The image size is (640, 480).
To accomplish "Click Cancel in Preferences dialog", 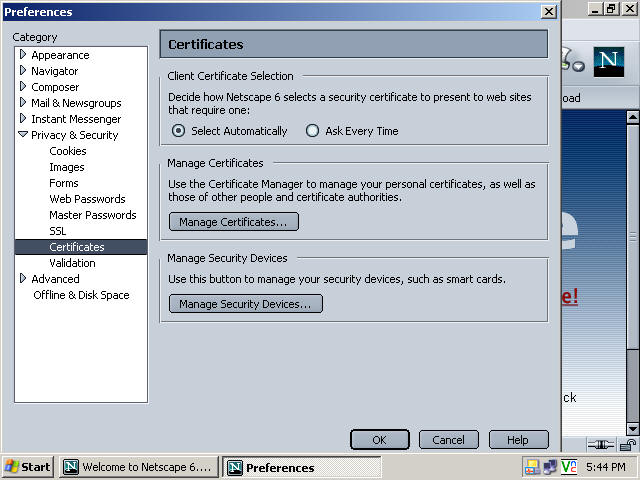I will (449, 440).
